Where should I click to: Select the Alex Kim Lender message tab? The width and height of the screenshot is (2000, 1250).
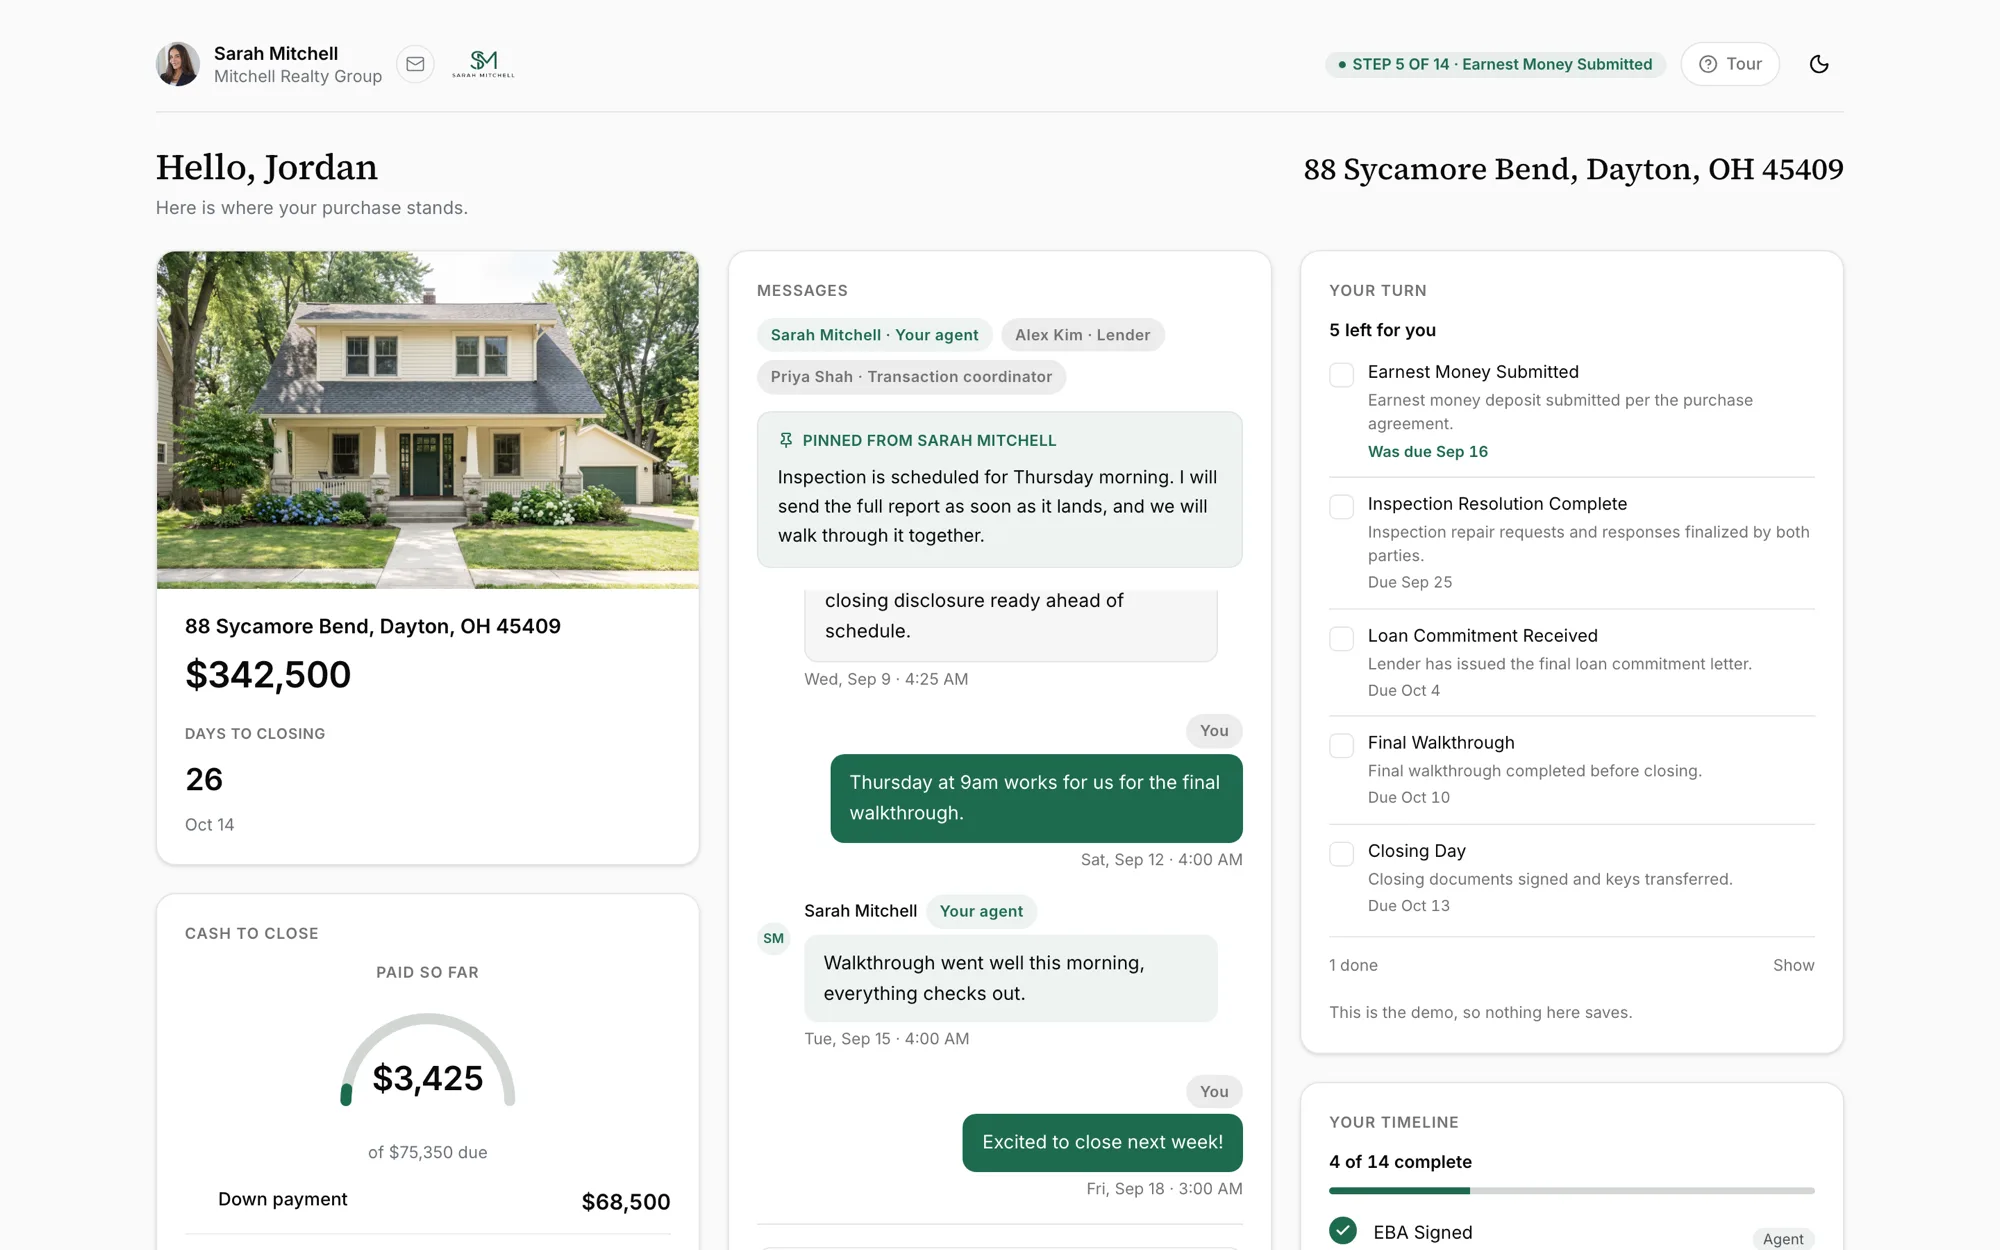click(1082, 335)
